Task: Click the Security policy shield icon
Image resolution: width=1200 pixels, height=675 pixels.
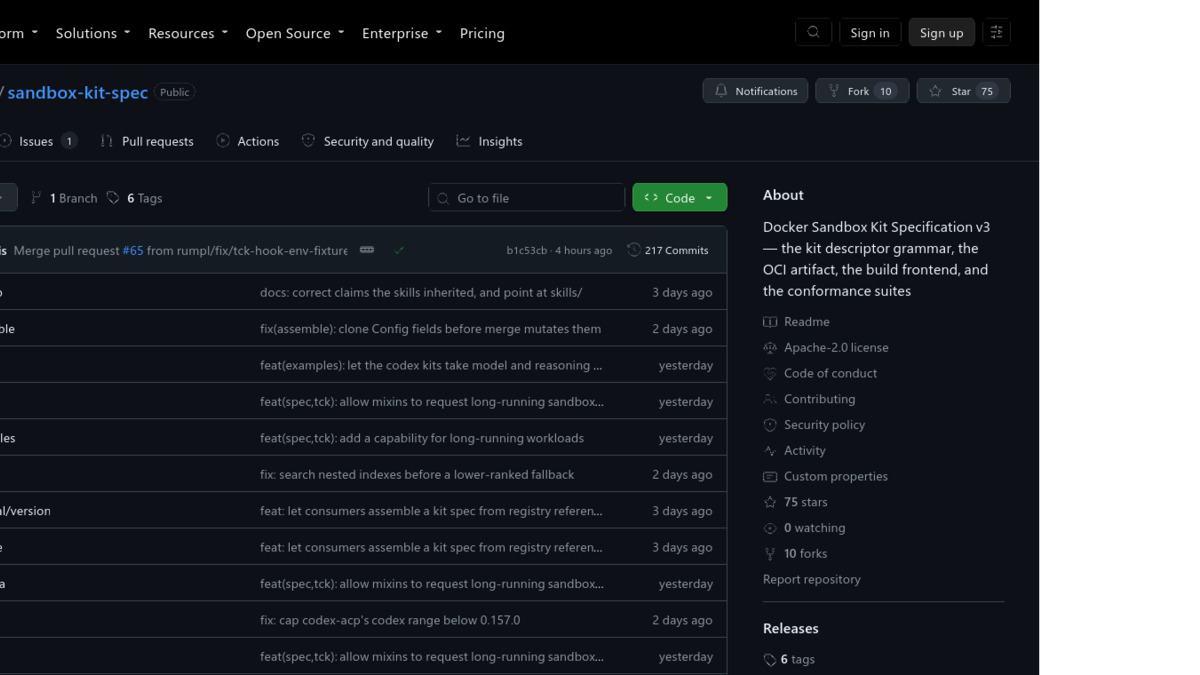Action: click(770, 425)
